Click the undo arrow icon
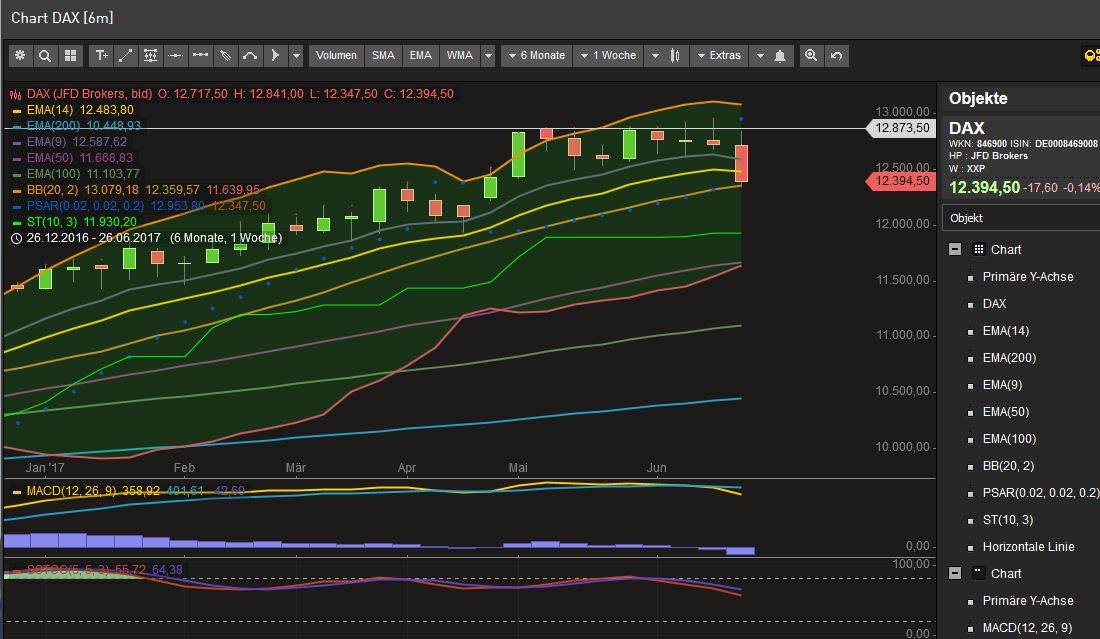 pos(836,55)
